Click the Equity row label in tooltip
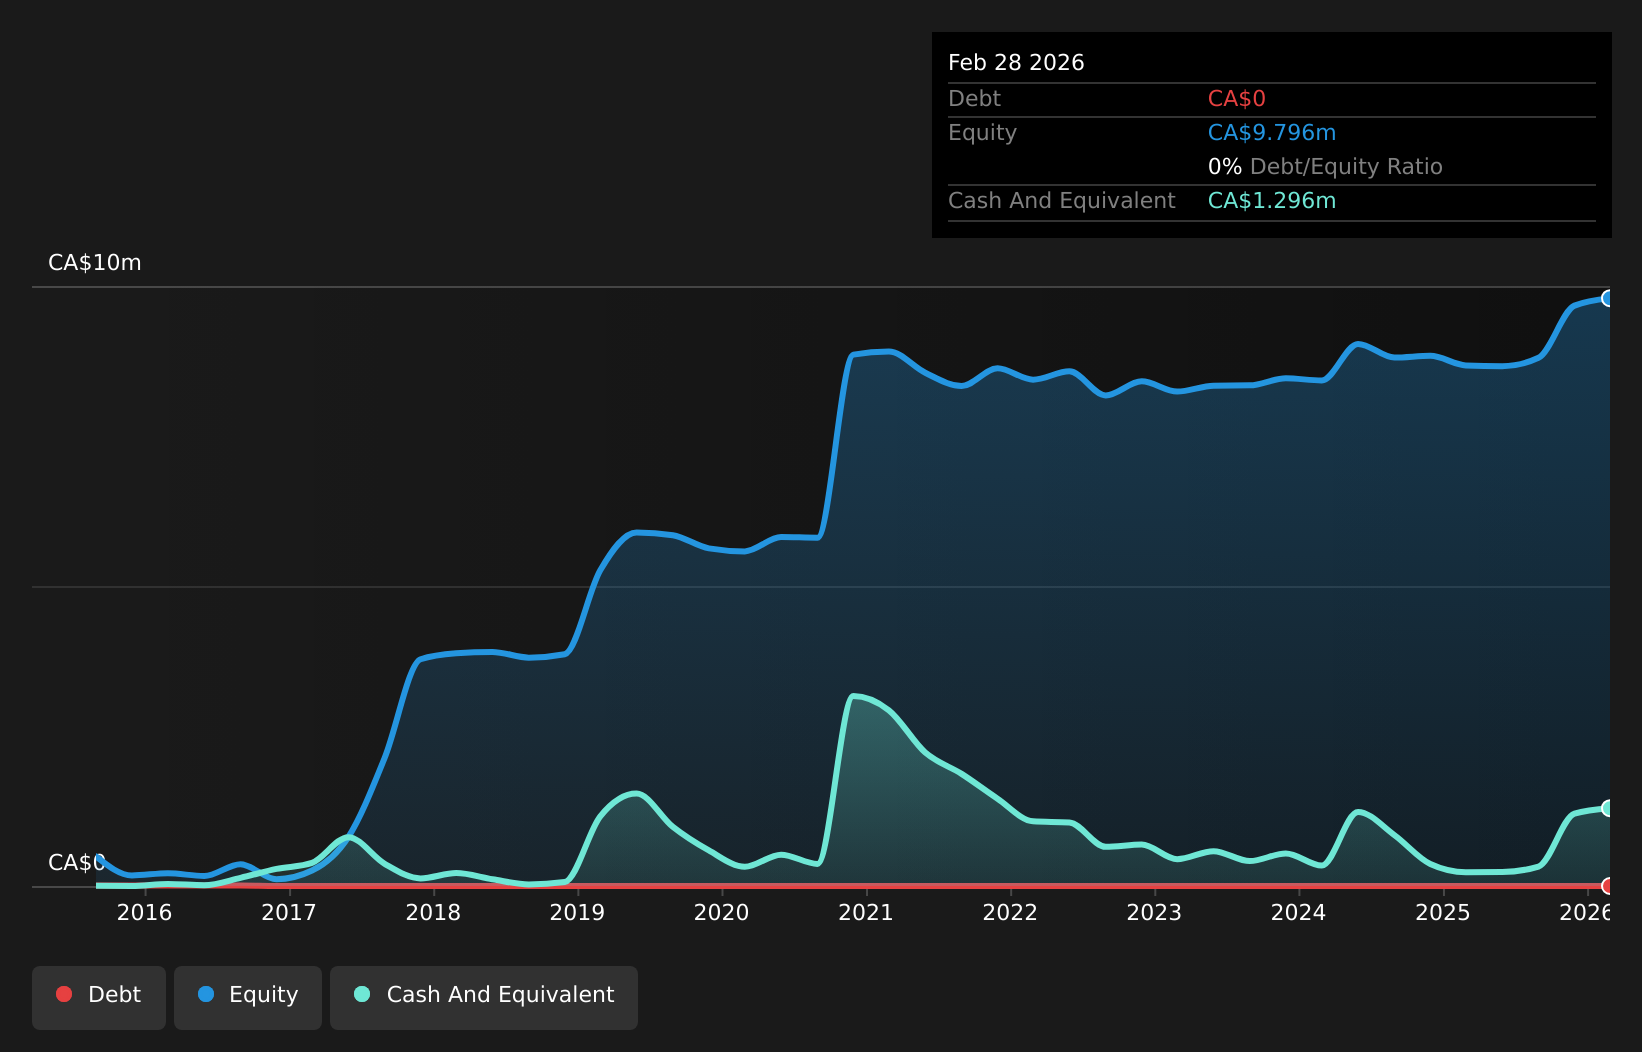 click(x=982, y=133)
